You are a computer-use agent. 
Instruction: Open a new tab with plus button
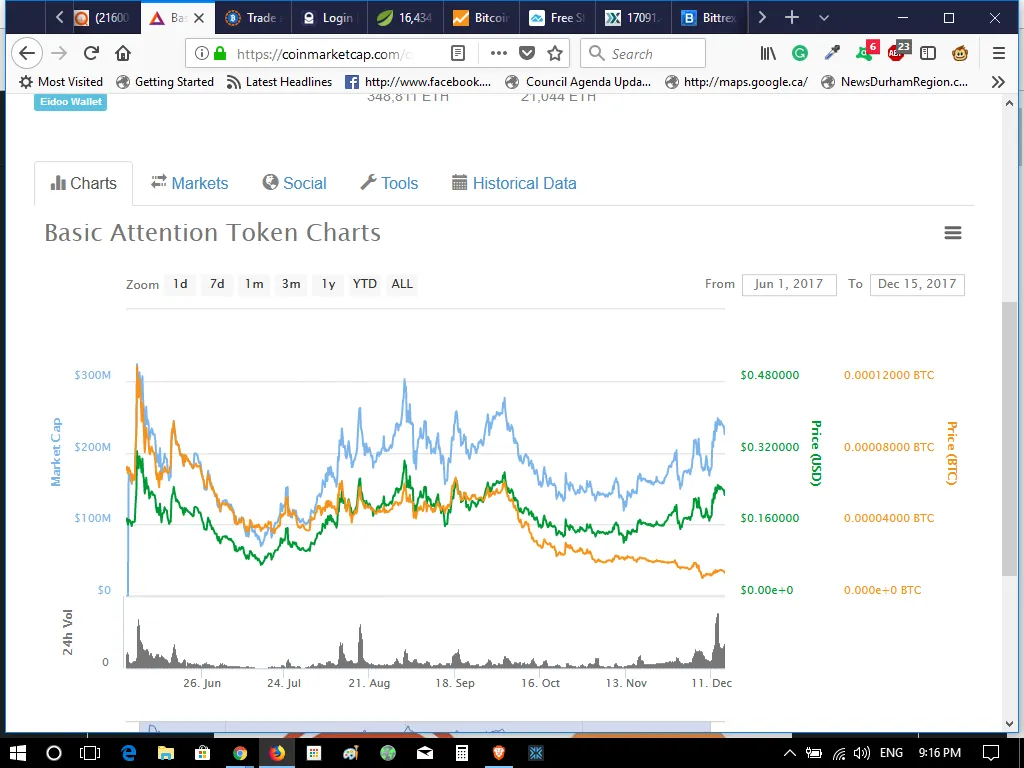792,18
